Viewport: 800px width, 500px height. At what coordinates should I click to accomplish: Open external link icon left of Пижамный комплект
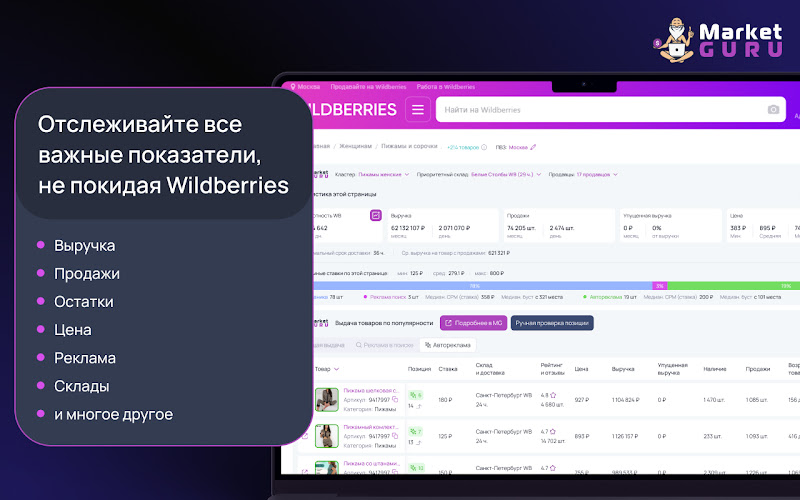coord(305,436)
